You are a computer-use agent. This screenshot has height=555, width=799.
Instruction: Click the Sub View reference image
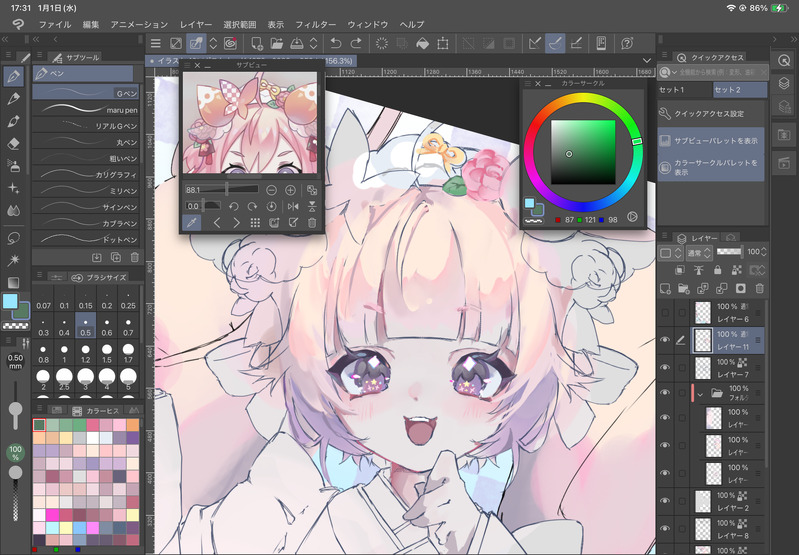250,122
